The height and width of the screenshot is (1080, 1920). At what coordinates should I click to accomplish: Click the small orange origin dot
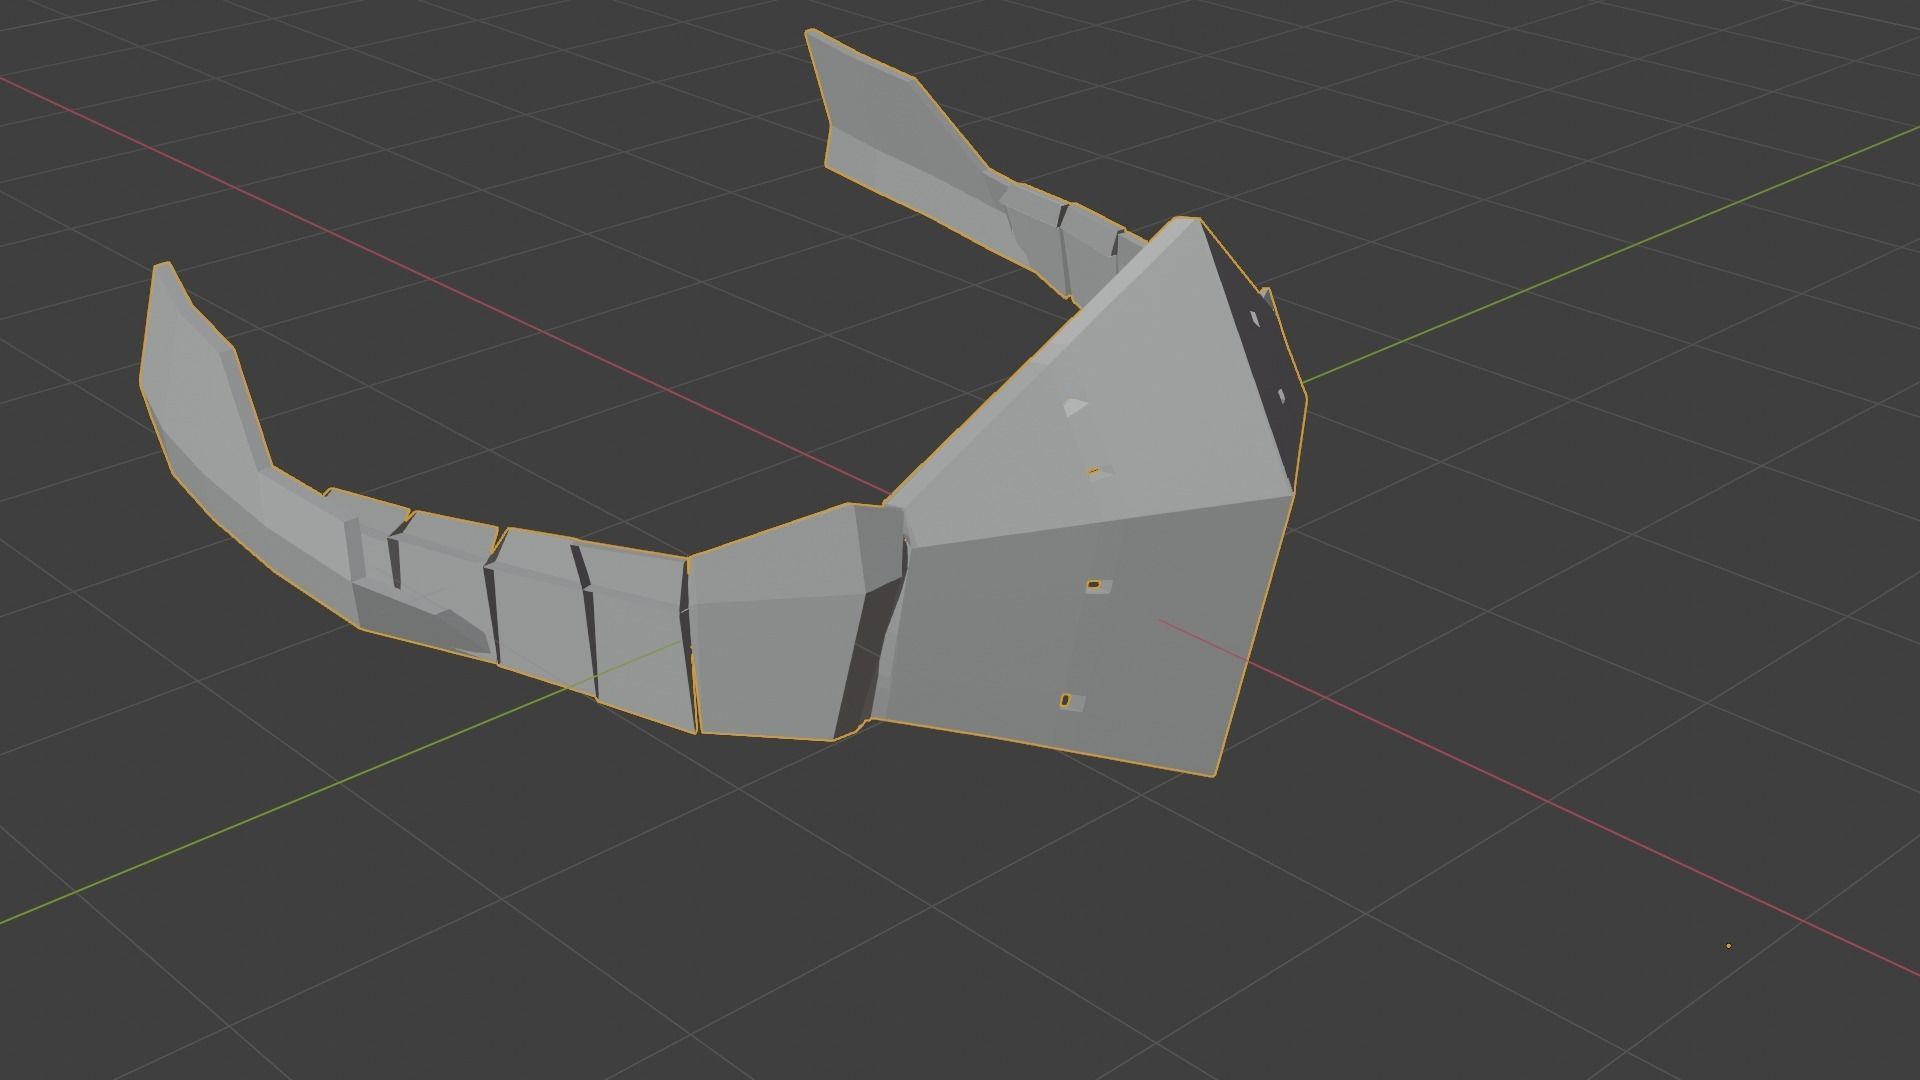[x=1728, y=945]
